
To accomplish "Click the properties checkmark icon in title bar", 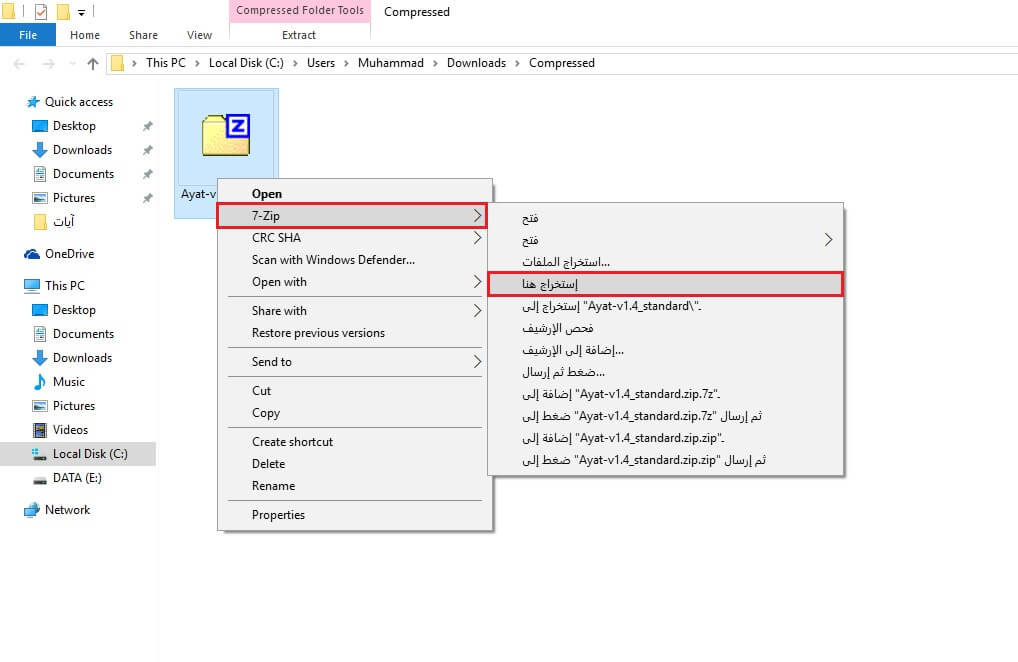I will click(40, 12).
